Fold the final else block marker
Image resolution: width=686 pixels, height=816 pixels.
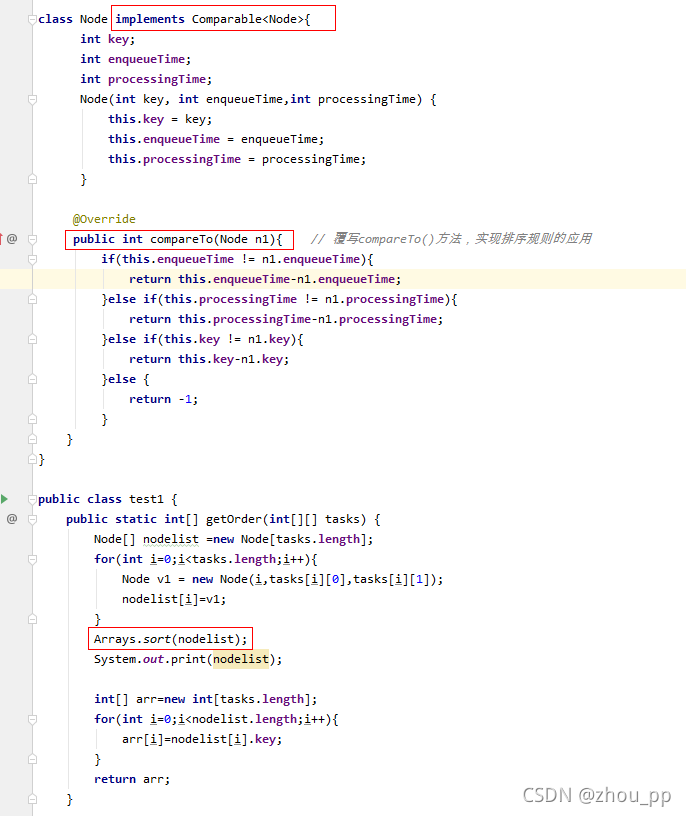[x=32, y=379]
